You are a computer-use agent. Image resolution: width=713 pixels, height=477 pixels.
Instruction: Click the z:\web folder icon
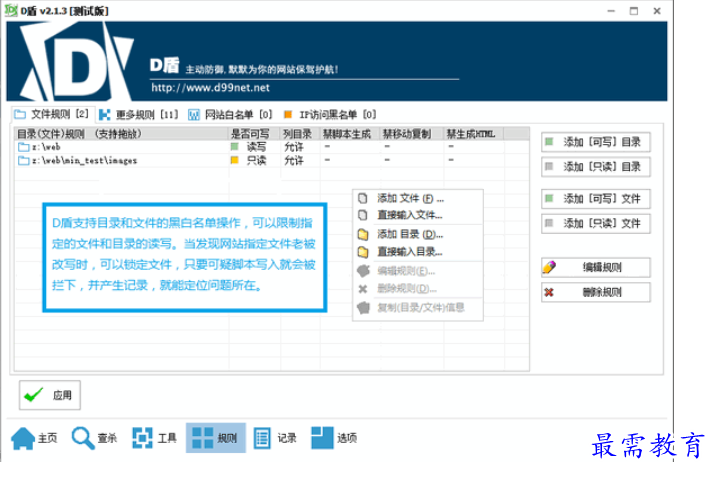24,147
